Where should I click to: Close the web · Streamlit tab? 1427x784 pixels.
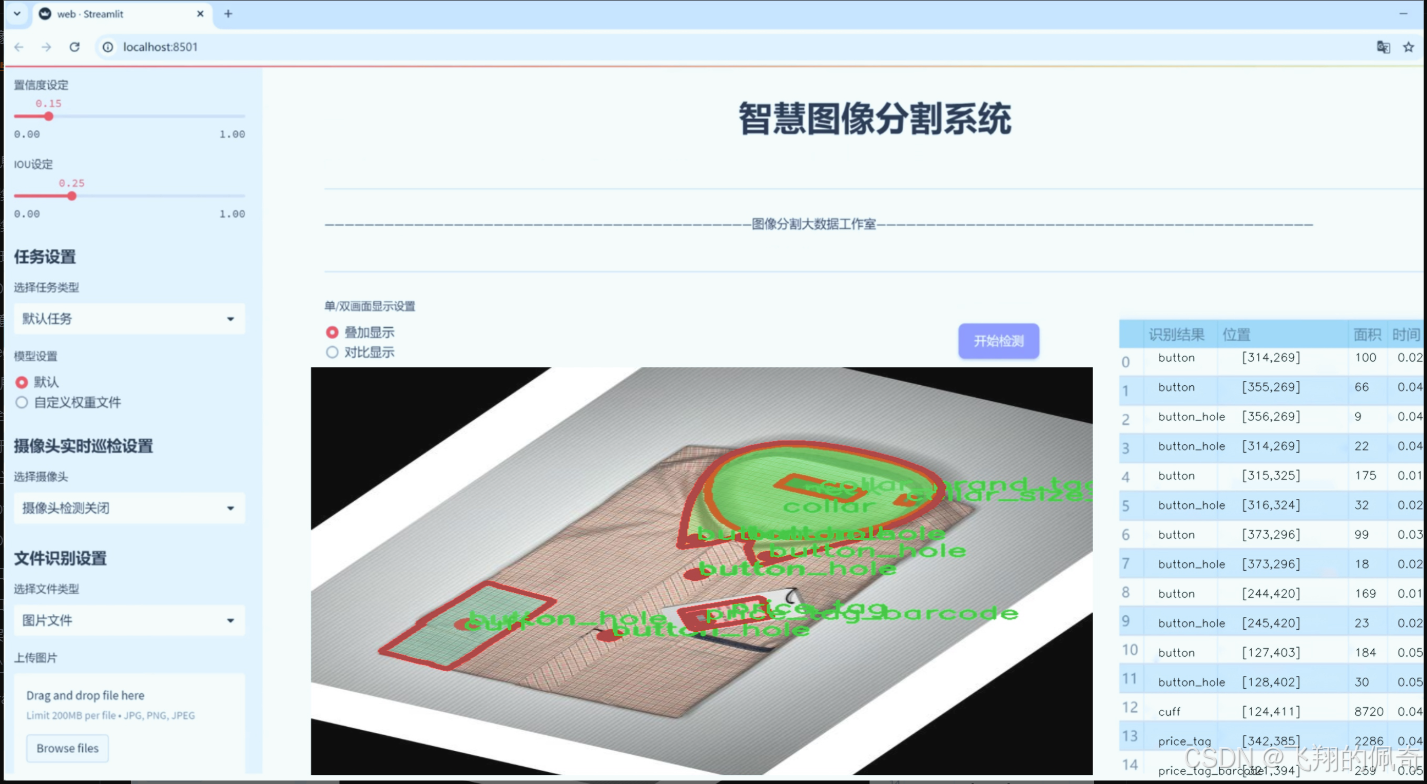point(200,14)
